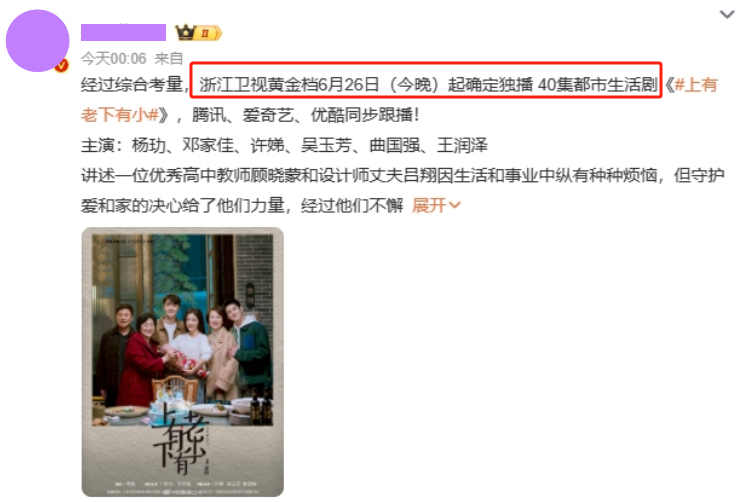The width and height of the screenshot is (745, 502).
Task: Click the small down arrow after 展开
Action: 455,205
